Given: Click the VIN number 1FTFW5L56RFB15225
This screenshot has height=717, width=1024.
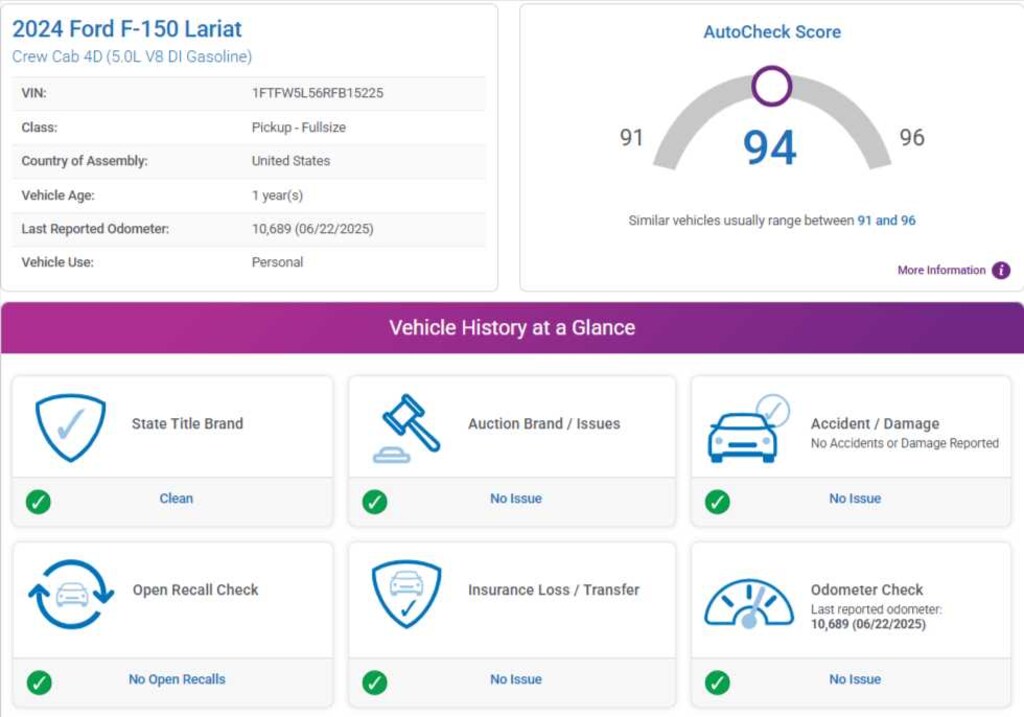Looking at the screenshot, I should pyautogui.click(x=317, y=93).
